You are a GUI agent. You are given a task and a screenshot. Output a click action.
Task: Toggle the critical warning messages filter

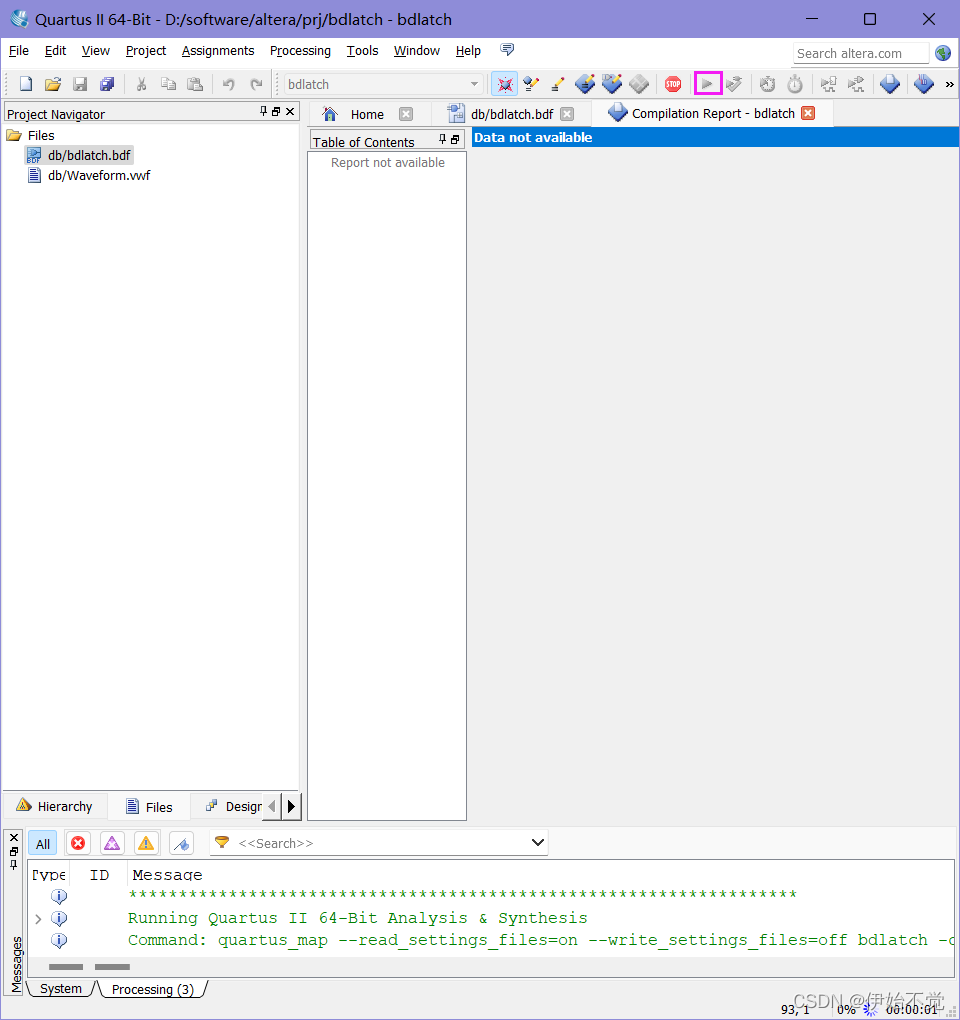pyautogui.click(x=112, y=844)
